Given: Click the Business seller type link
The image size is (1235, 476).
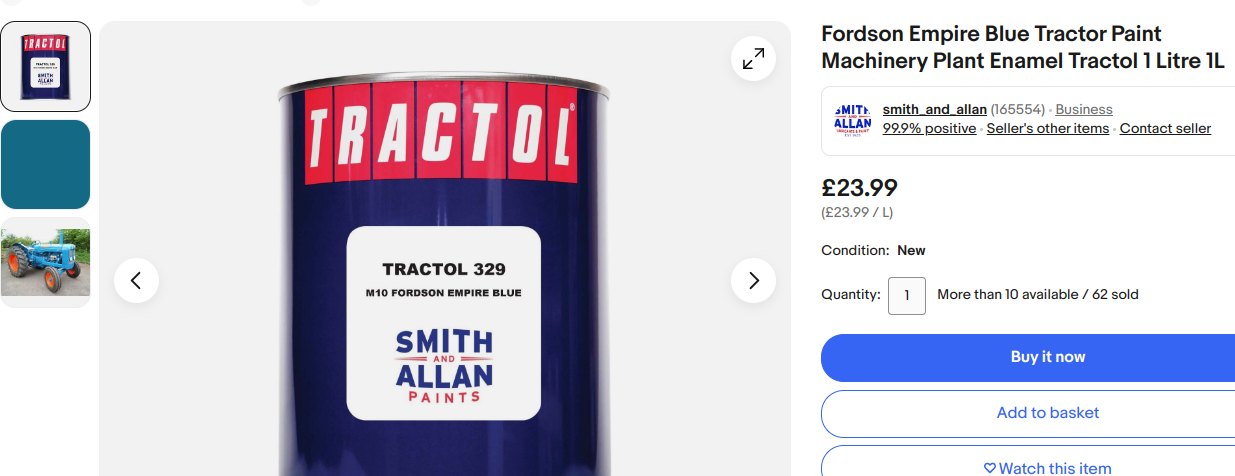Looking at the screenshot, I should click(x=1084, y=109).
